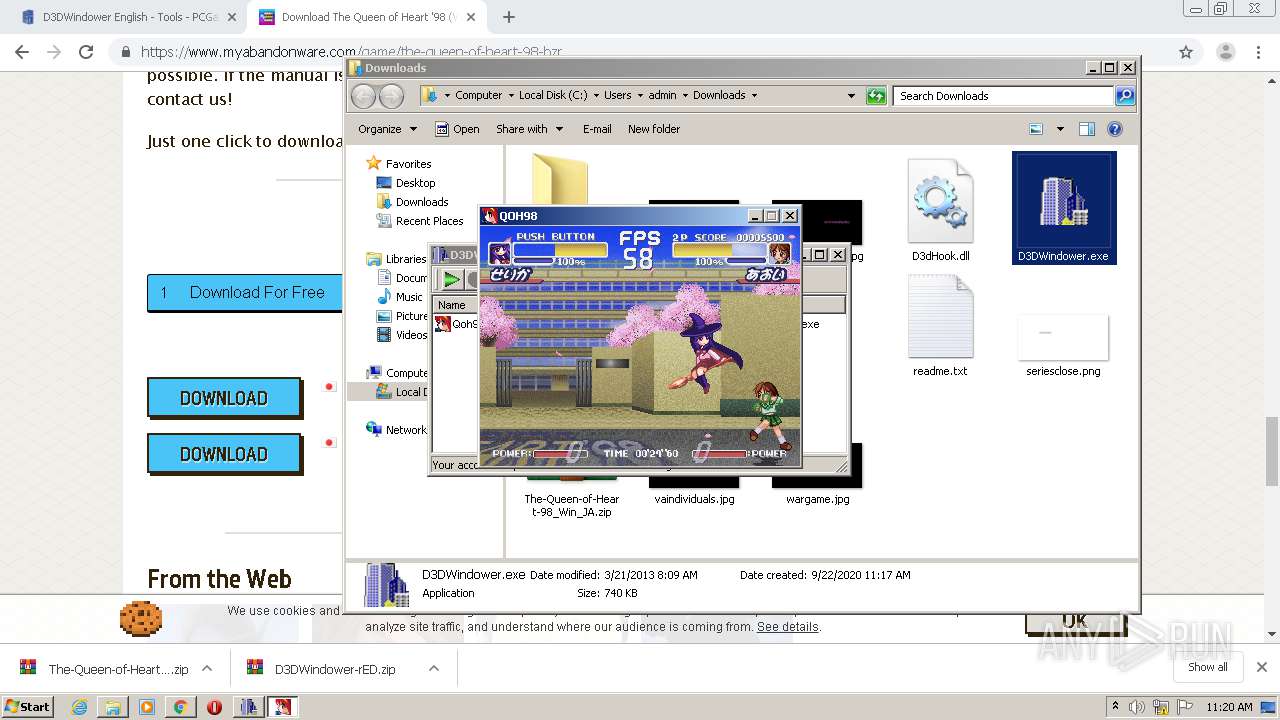Click the change view icon
Viewport: 1280px width, 720px height.
[x=1036, y=129]
